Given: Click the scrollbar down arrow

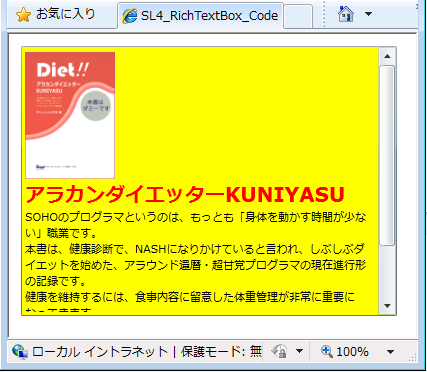Looking at the screenshot, I should (387, 305).
